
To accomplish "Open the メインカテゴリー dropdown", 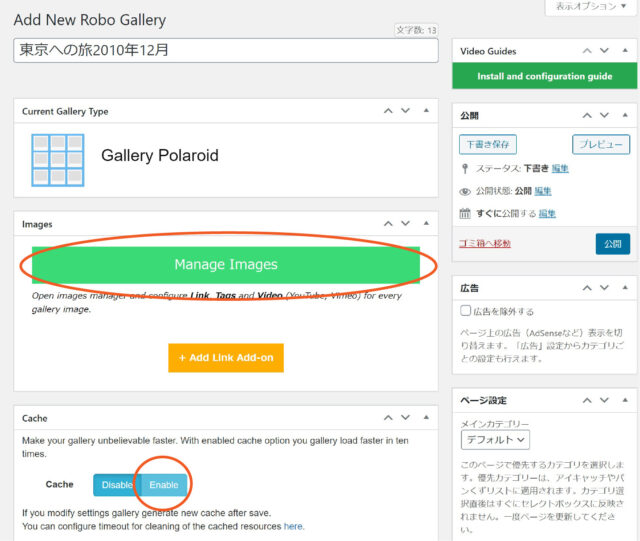I will [x=496, y=439].
